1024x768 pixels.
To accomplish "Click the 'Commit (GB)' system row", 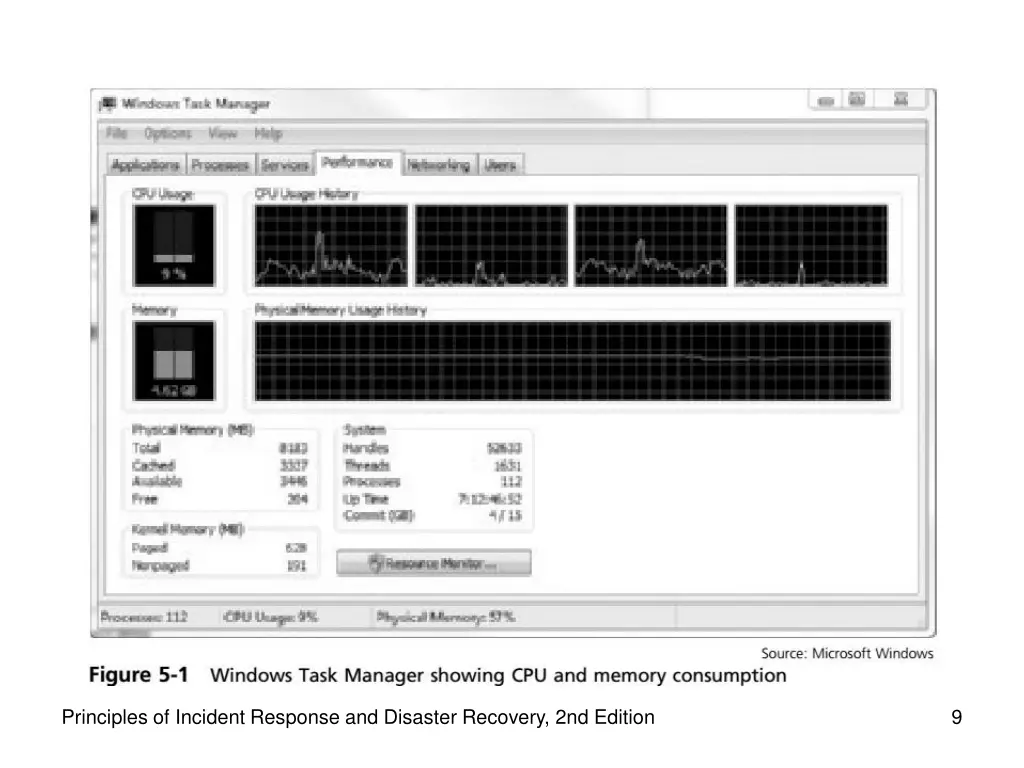I will click(x=432, y=515).
